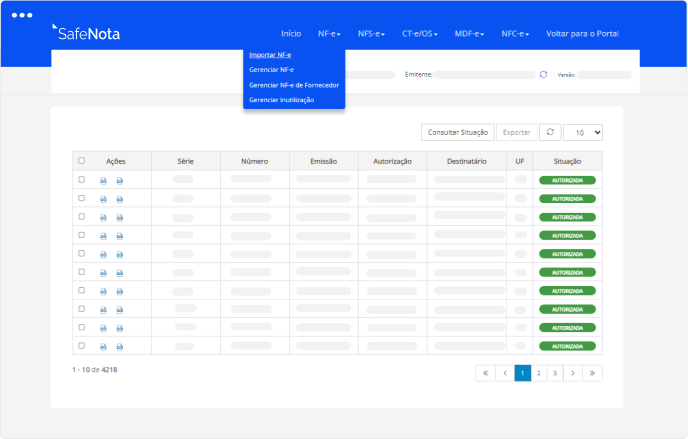This screenshot has height=439, width=688.
Task: Jump to the first page with the double arrow
Action: click(x=485, y=372)
